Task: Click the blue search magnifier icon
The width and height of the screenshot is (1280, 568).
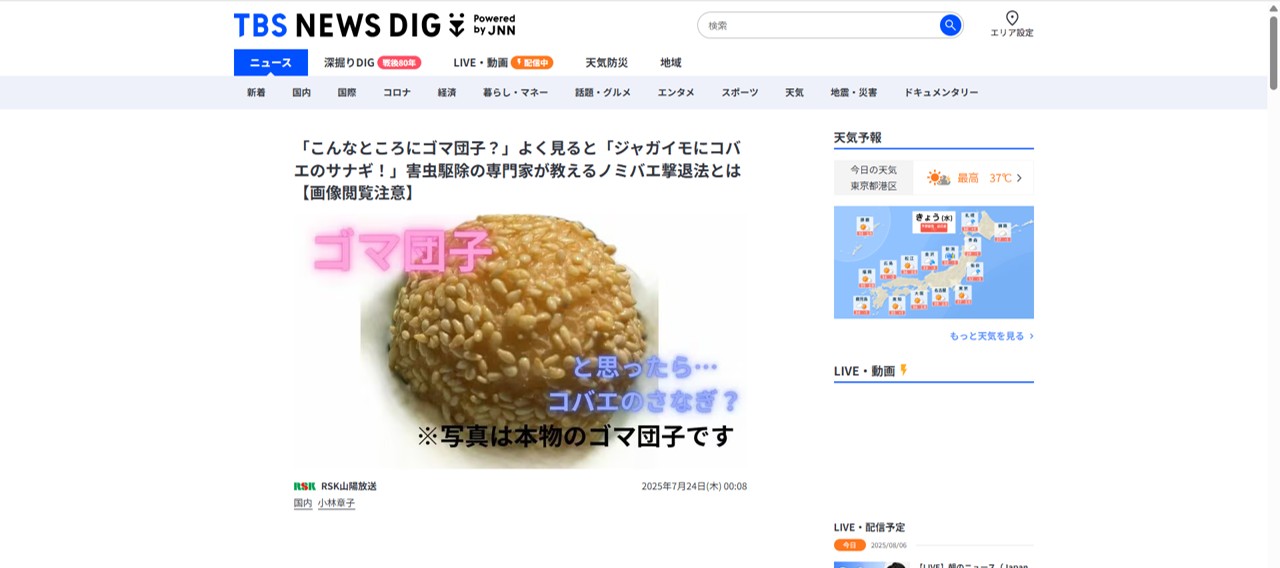Action: [950, 25]
